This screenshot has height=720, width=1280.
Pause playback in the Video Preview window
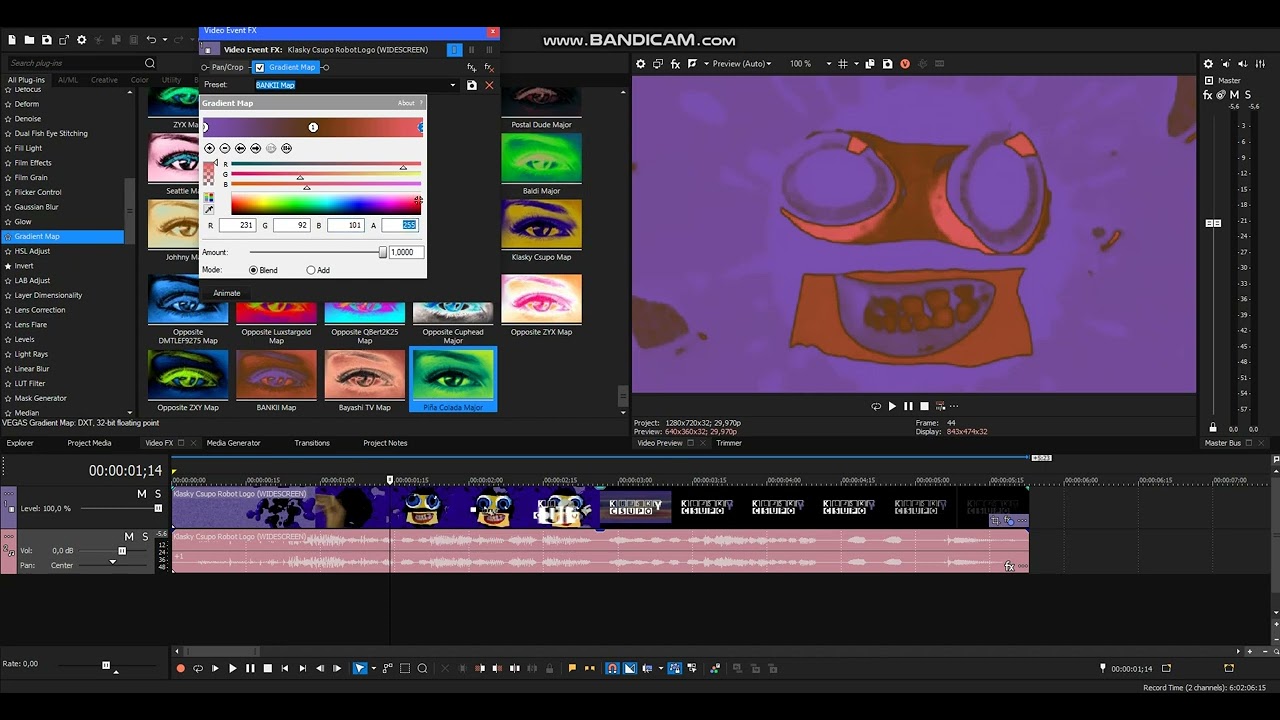click(908, 406)
